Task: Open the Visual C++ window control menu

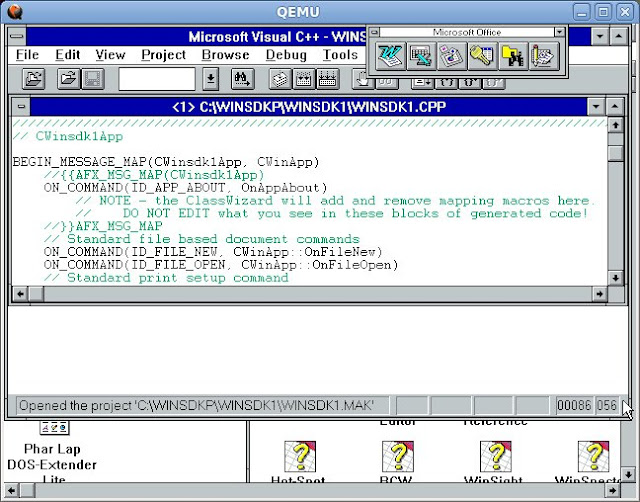Action: [17, 36]
